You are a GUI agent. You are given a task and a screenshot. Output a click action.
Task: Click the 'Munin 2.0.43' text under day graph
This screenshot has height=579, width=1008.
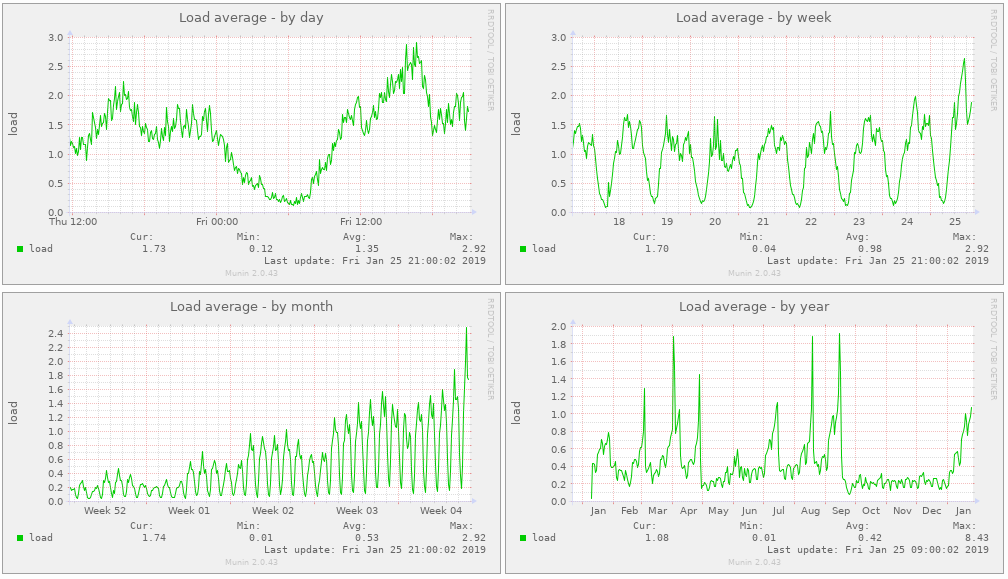point(251,273)
